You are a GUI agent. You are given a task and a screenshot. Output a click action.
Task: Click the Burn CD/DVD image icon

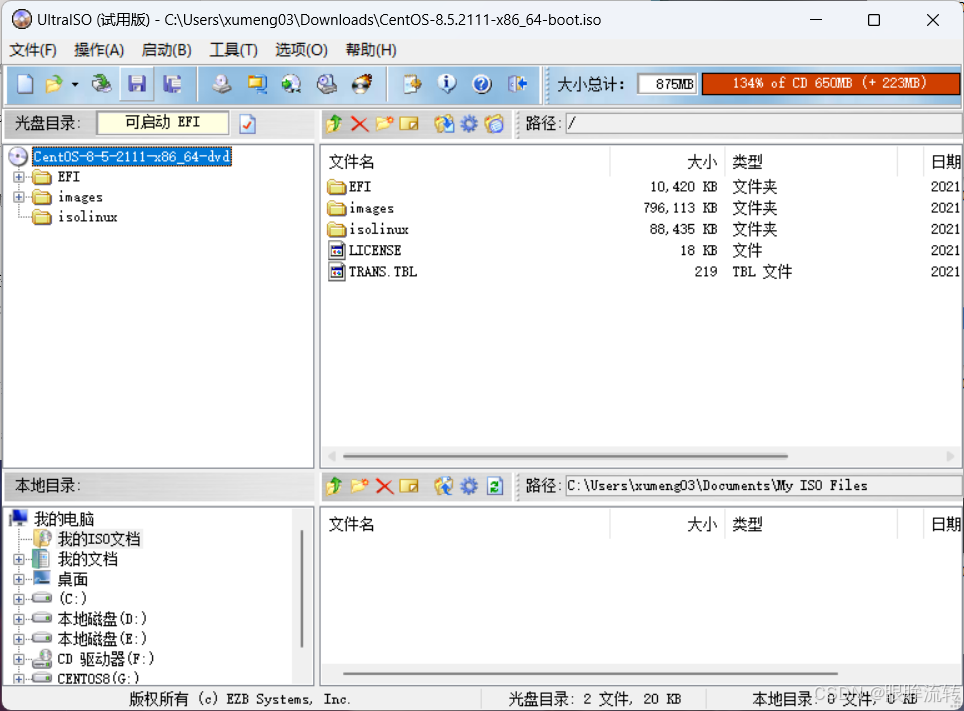tap(362, 84)
